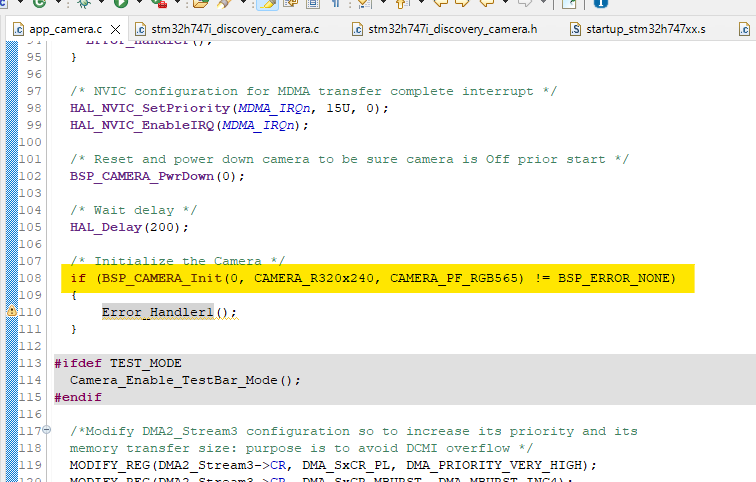This screenshot has width=756, height=482.
Task: Open the dropdown arrow next to Debug icon
Action: [x=102, y=2]
